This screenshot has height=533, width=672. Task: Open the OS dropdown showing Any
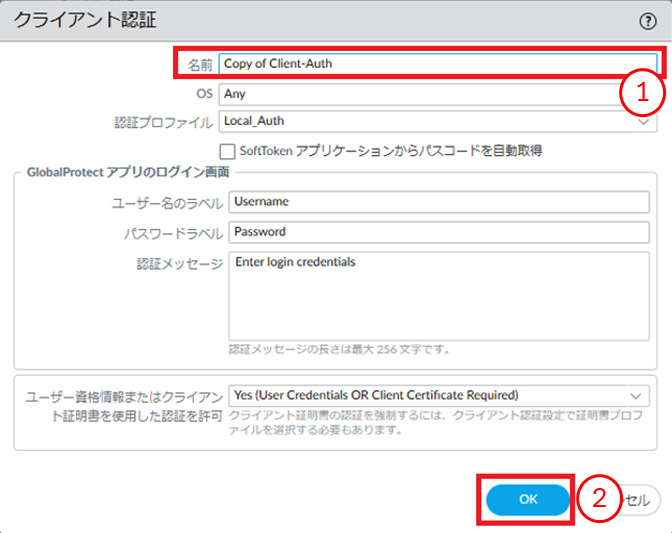click(438, 94)
